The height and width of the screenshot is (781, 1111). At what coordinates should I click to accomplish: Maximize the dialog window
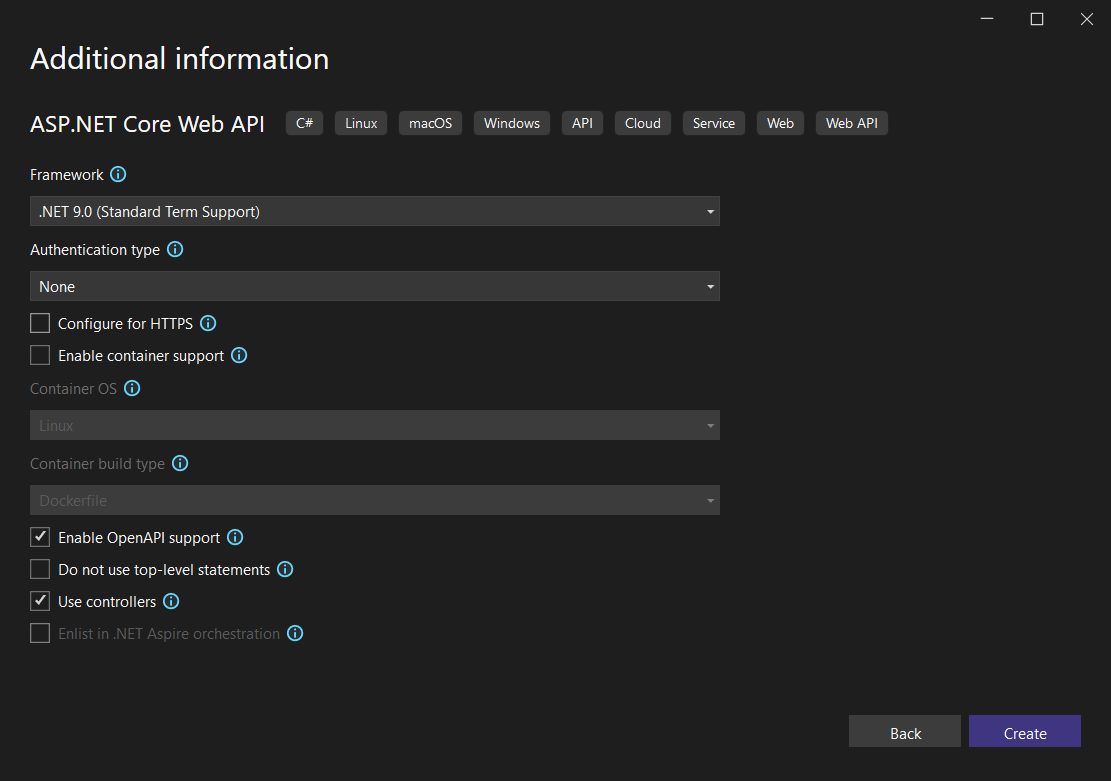pos(1037,19)
